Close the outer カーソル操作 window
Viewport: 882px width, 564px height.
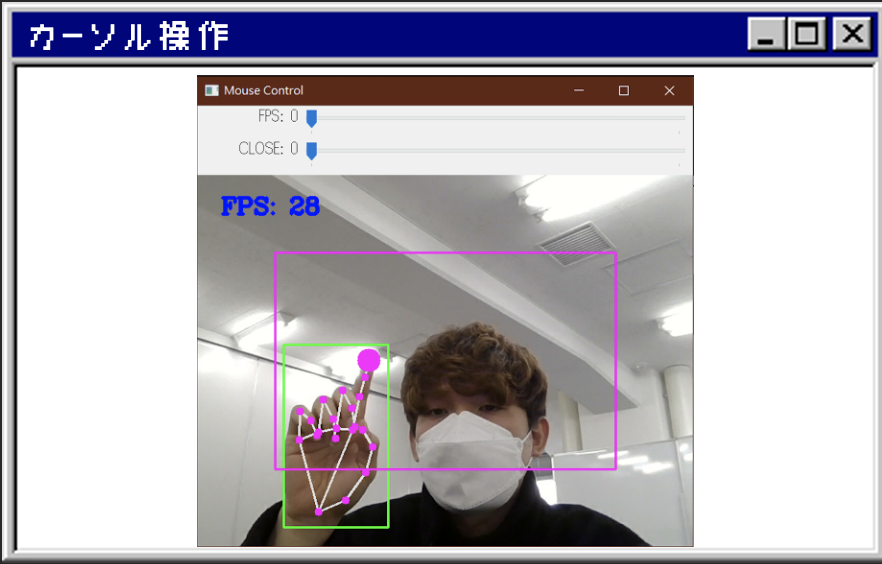click(x=851, y=35)
